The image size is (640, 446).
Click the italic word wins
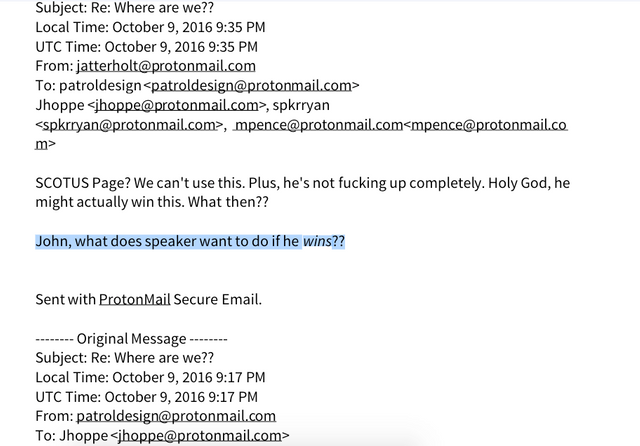pos(317,241)
